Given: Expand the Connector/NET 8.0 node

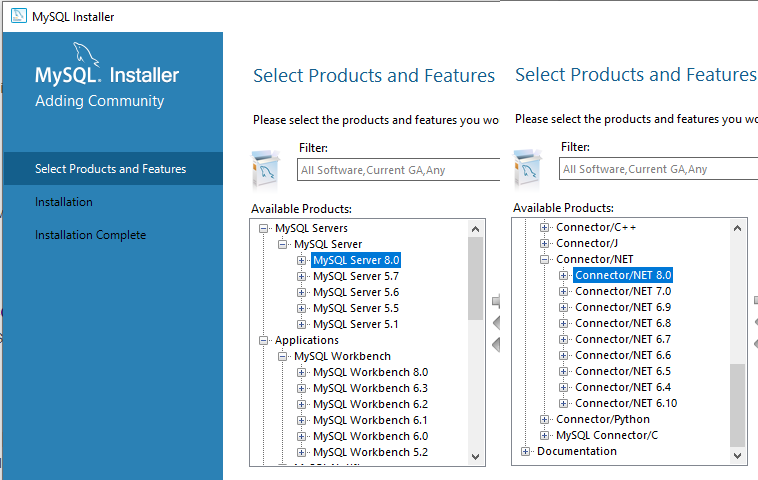Looking at the screenshot, I should (x=563, y=275).
